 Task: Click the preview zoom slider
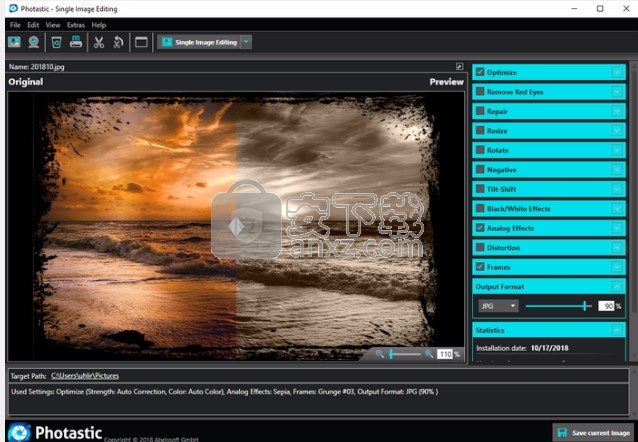pos(404,354)
